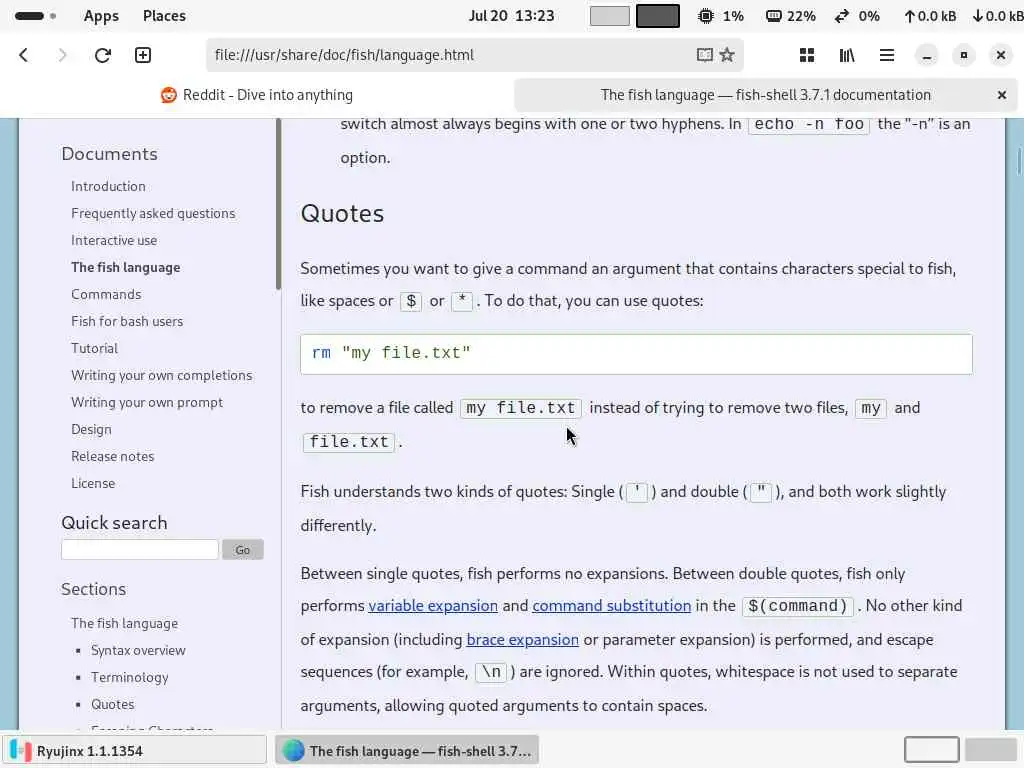
Task: Click the browser globe icon in taskbar
Action: 293,751
